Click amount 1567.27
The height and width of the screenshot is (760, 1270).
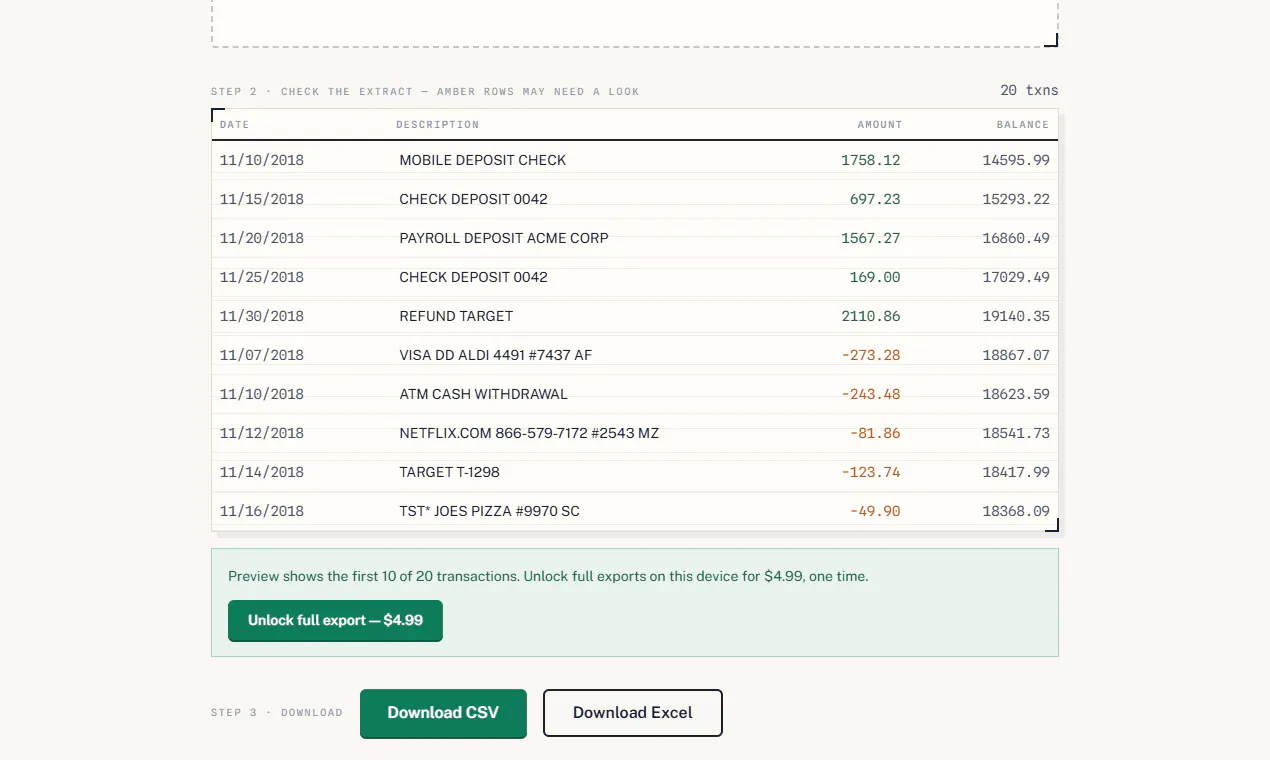click(871, 238)
